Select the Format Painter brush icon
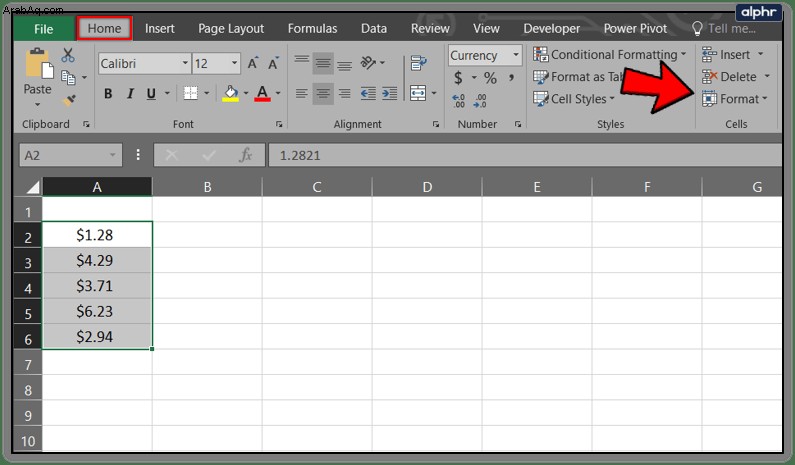 pos(69,100)
